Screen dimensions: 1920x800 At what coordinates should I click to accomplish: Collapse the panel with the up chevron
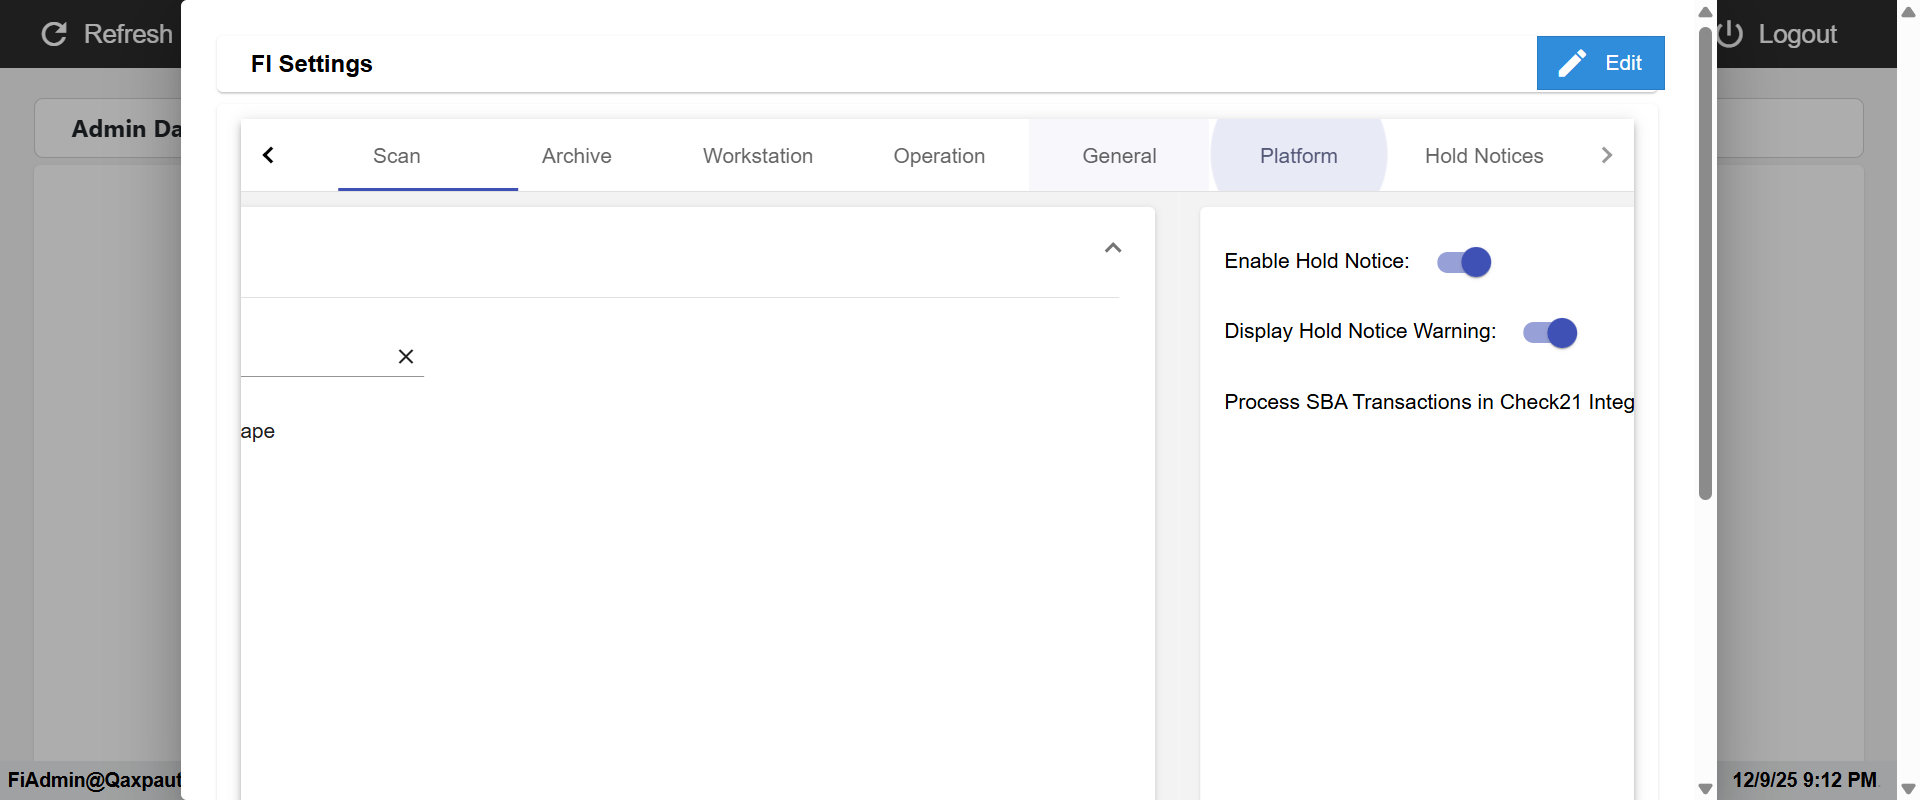pos(1113,248)
